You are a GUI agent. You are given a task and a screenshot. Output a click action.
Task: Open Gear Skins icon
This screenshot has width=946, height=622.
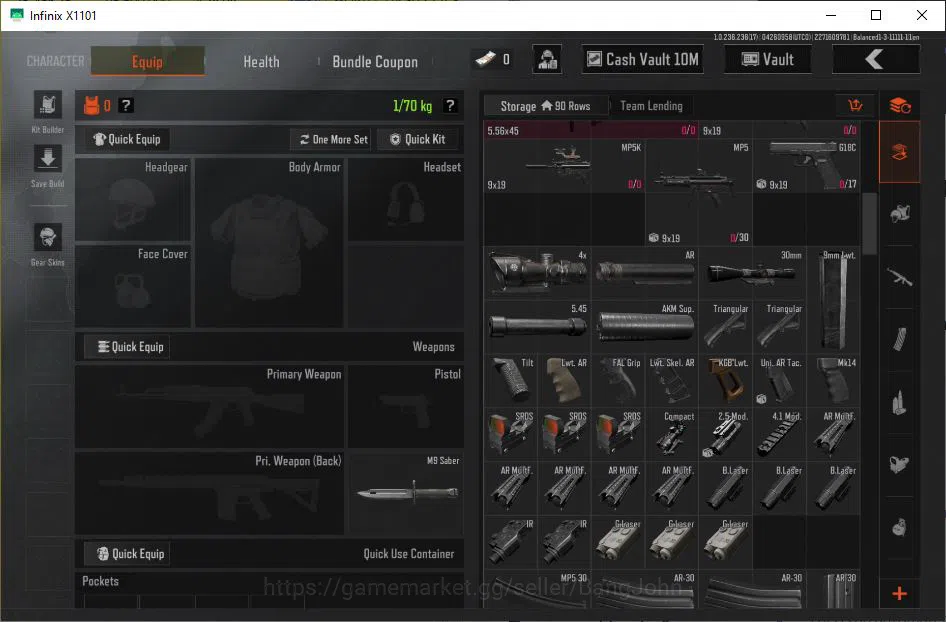[48, 237]
